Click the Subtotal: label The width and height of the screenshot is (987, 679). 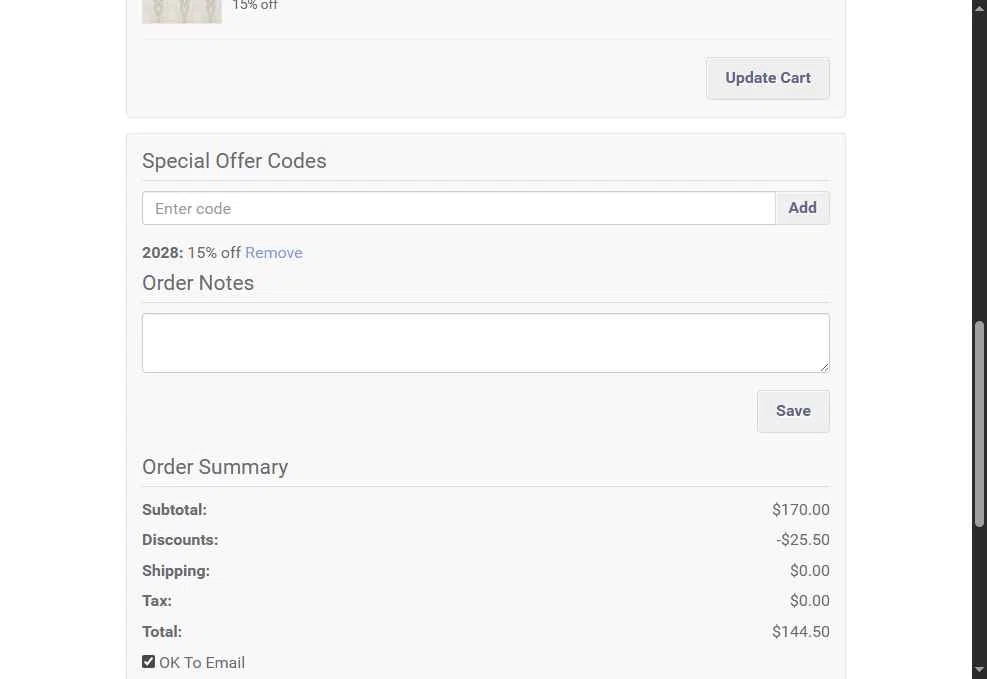[x=174, y=509]
